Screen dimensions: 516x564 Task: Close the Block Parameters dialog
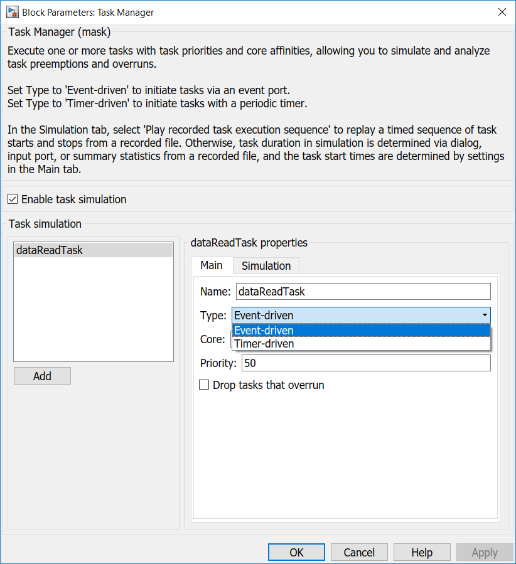click(502, 12)
